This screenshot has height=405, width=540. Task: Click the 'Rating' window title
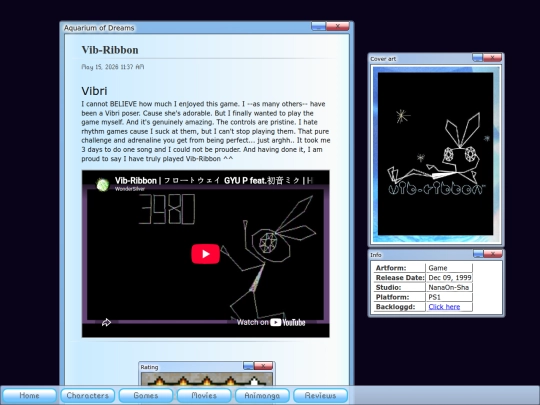[x=149, y=367]
